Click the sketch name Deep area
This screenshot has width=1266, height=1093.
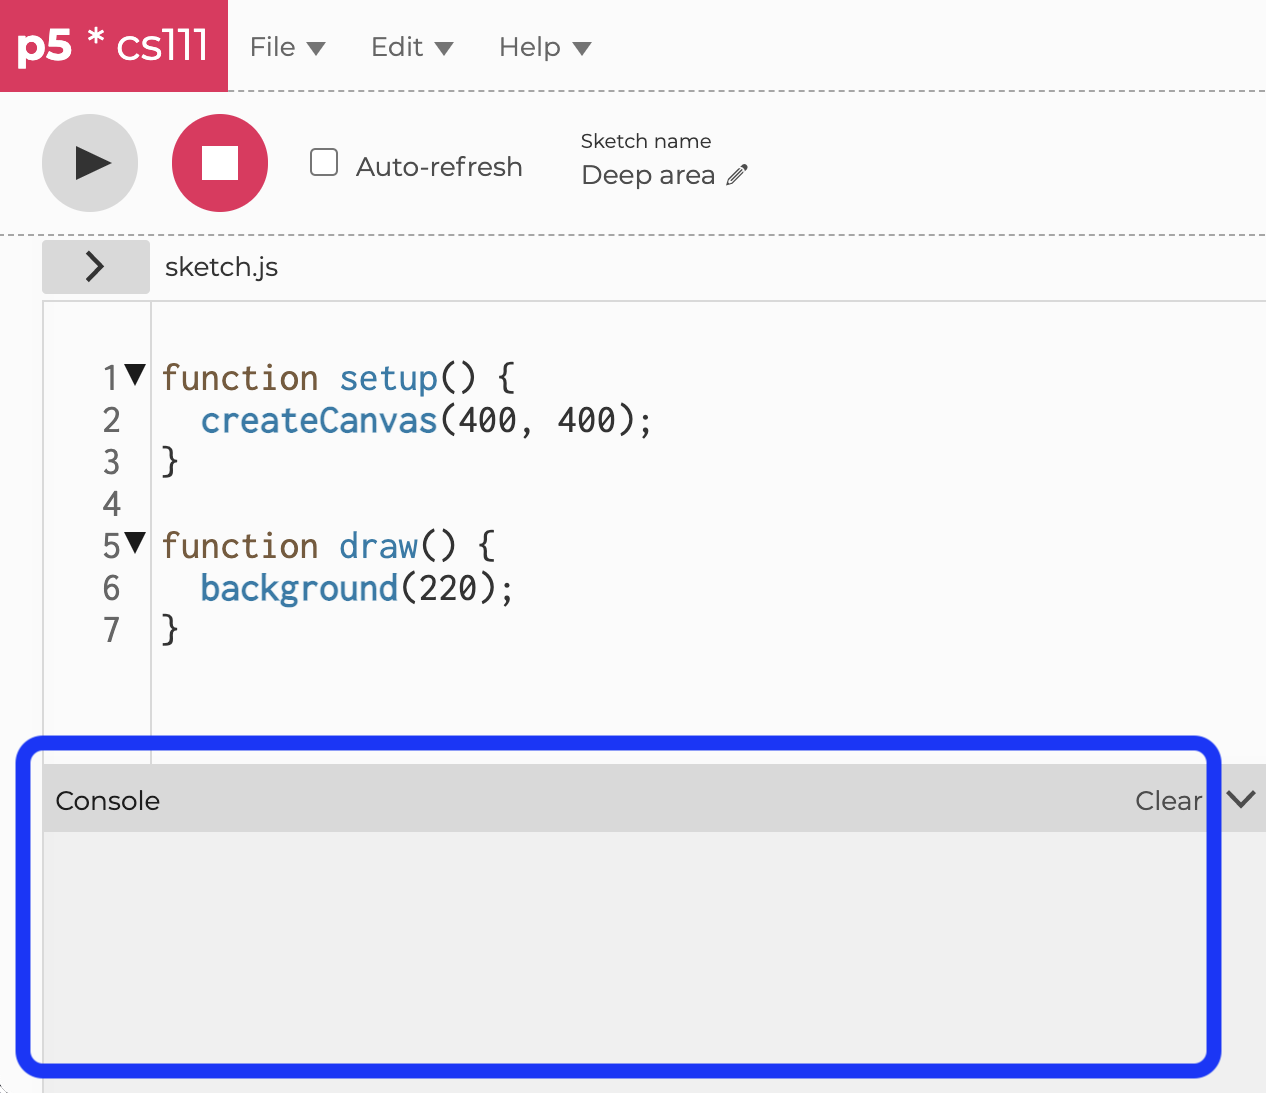(x=648, y=175)
